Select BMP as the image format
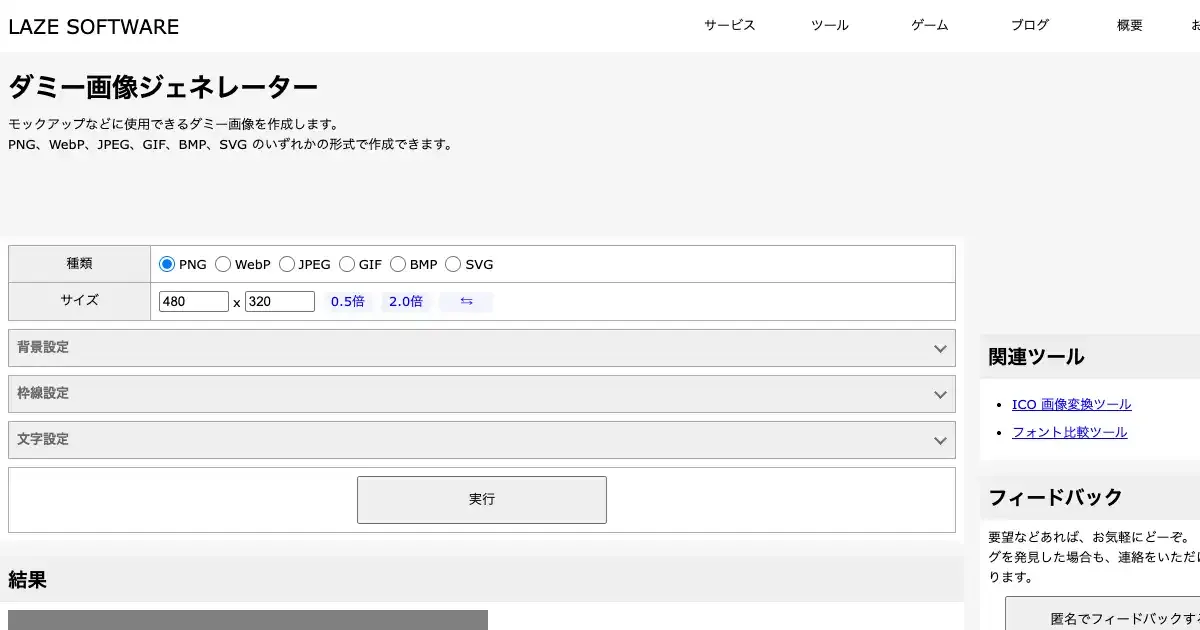The height and width of the screenshot is (630, 1200). click(x=398, y=265)
